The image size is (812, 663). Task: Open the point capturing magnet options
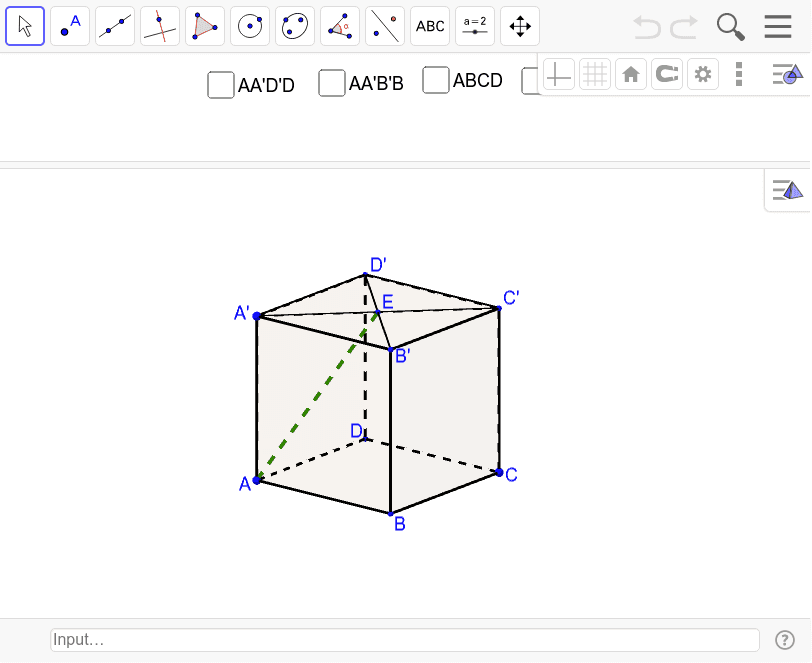pos(667,75)
